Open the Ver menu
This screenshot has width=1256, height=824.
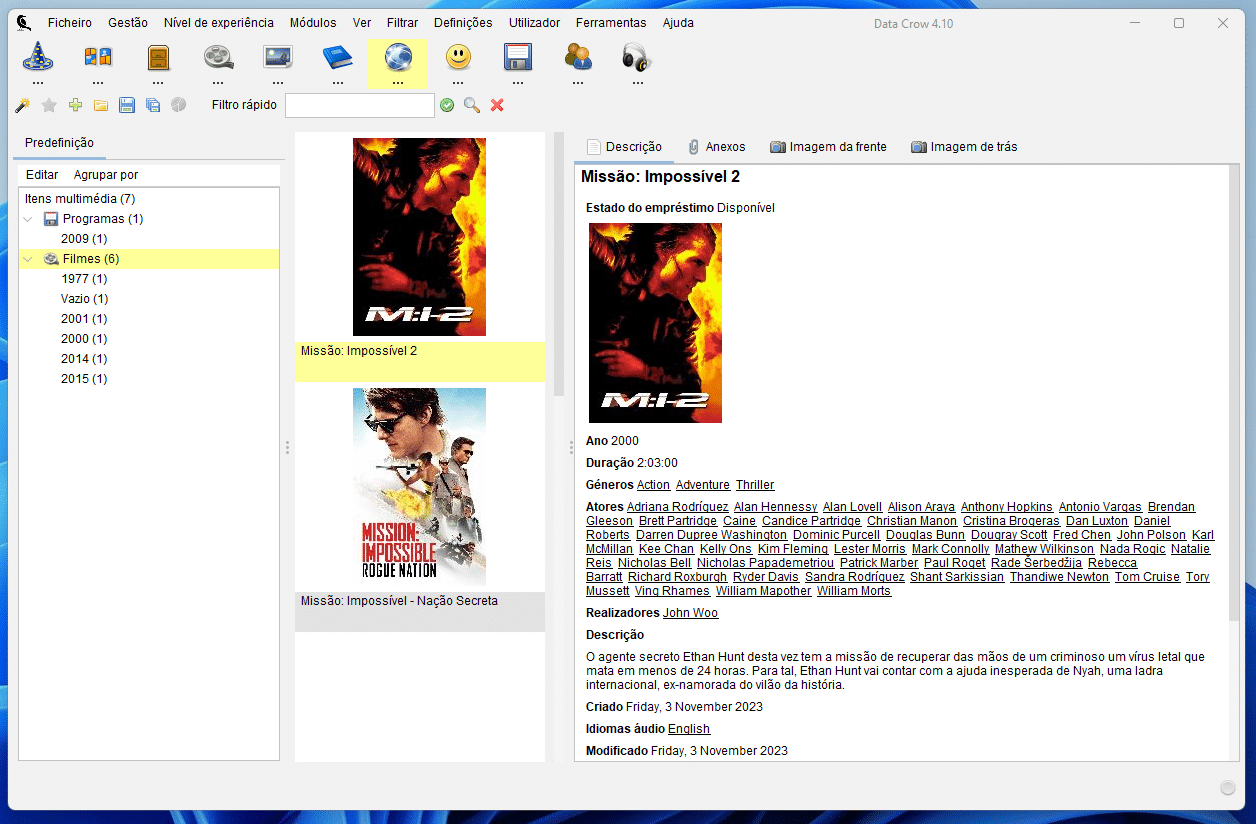[362, 23]
